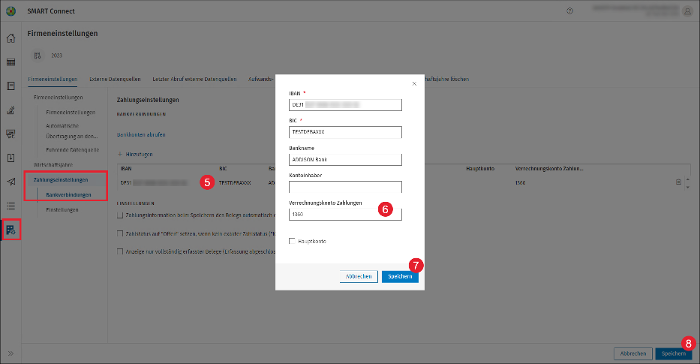Screen dimensions: 700x364
Task: Open the paper plane sidebar icon
Action: [11, 181]
